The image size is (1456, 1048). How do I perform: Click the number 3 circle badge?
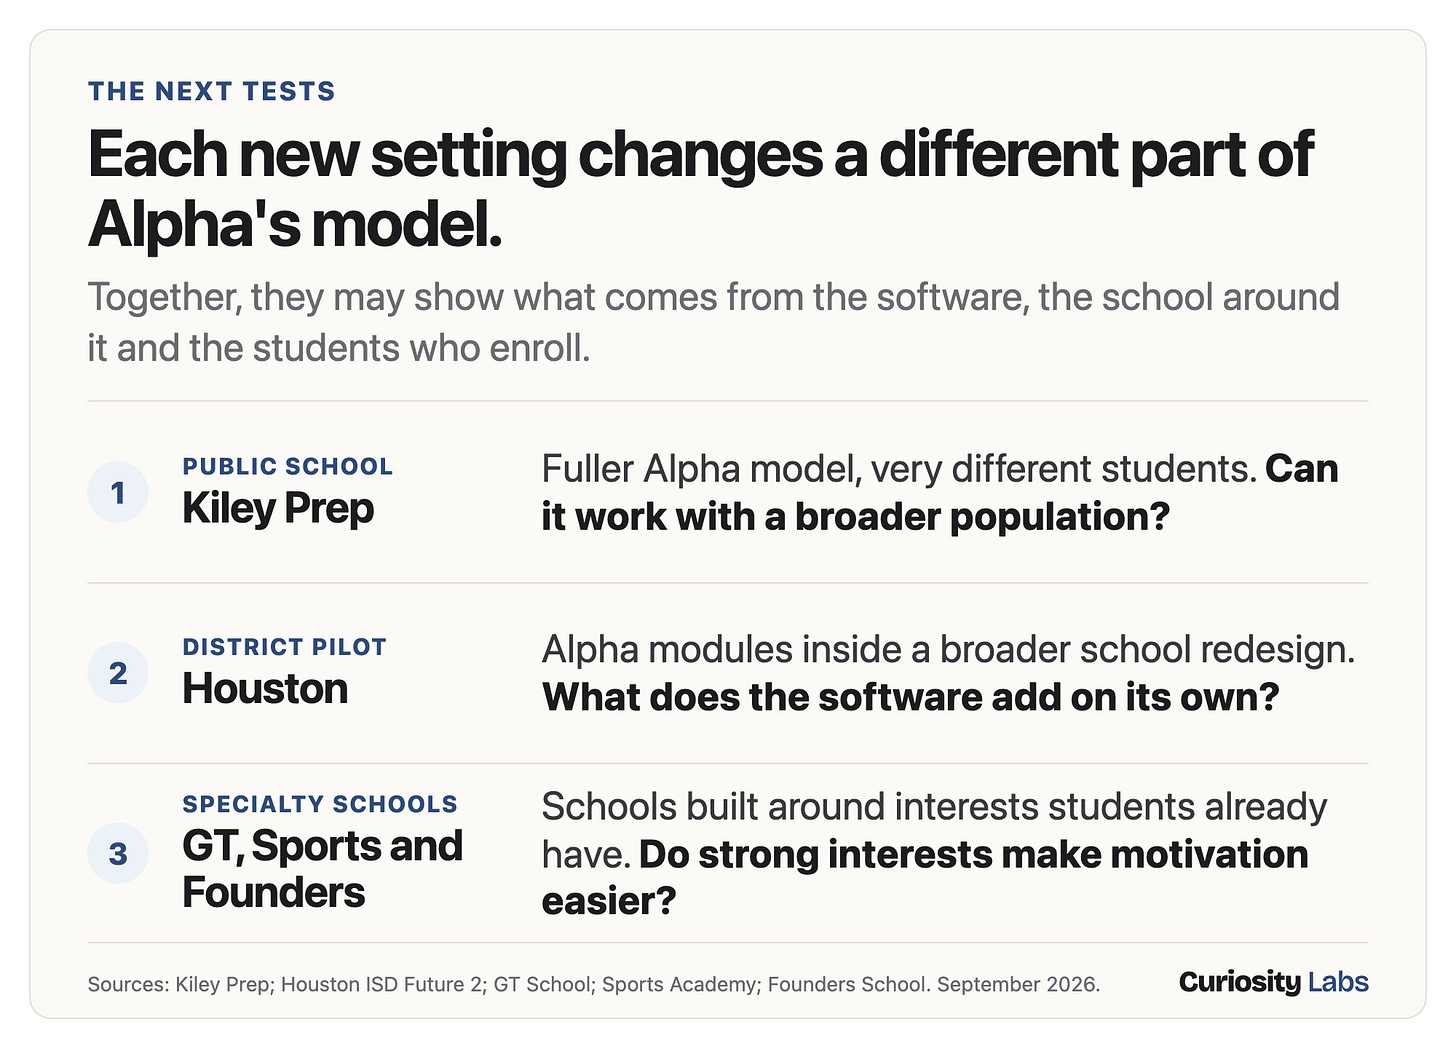118,853
